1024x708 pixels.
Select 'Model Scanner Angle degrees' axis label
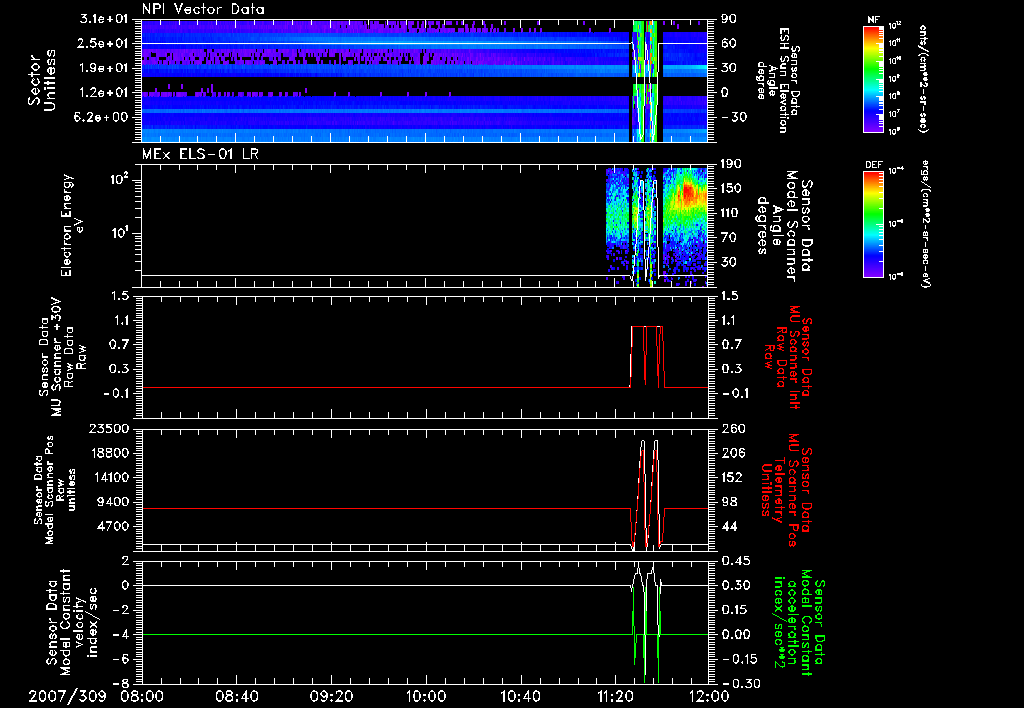(x=784, y=225)
